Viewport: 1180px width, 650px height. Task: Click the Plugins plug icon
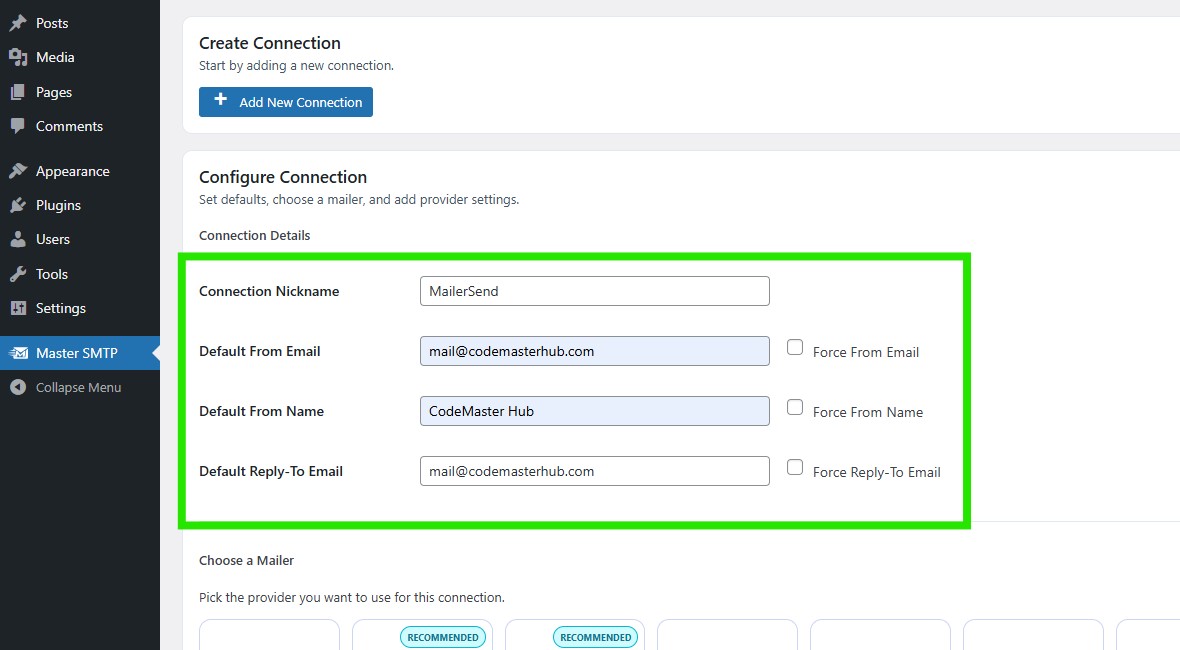(x=18, y=205)
